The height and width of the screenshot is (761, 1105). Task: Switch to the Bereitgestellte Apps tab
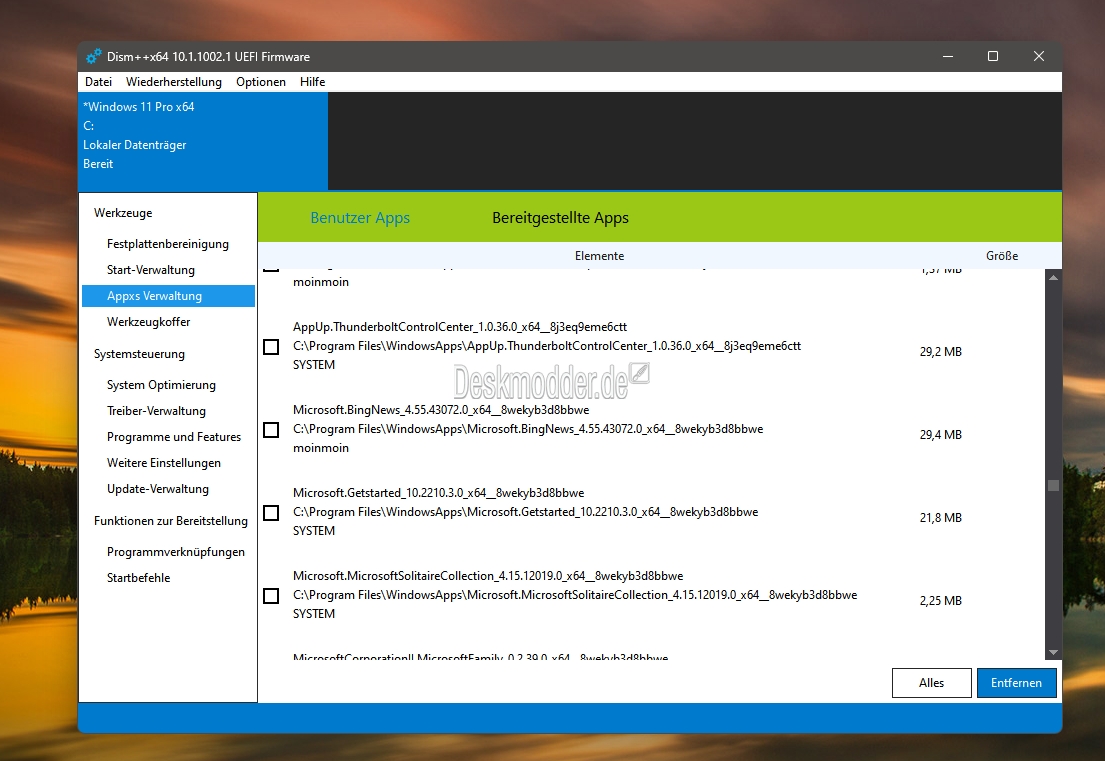click(x=560, y=218)
